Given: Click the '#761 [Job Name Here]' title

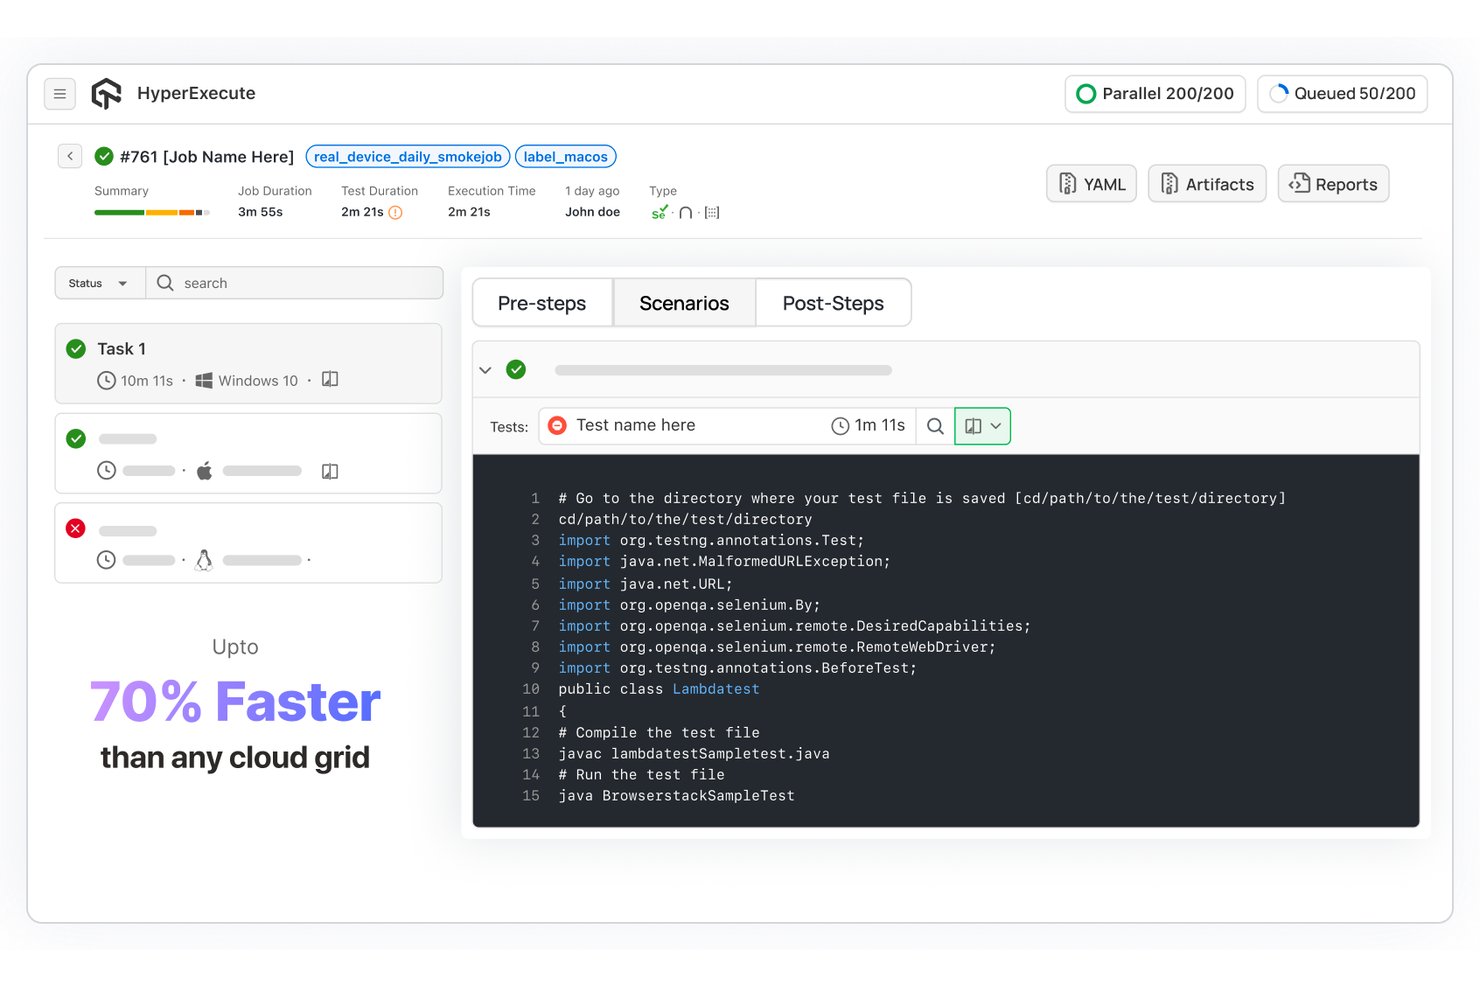Looking at the screenshot, I should [x=207, y=156].
